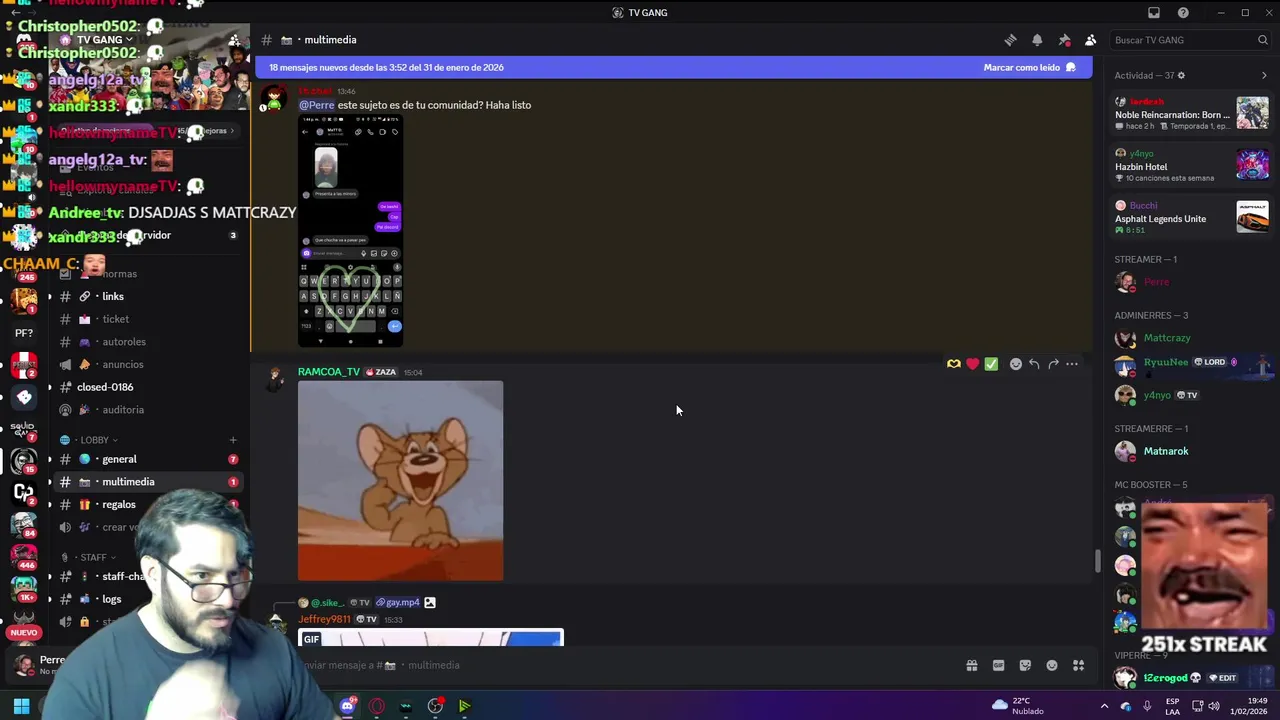Open the PF? server folder

[24, 333]
